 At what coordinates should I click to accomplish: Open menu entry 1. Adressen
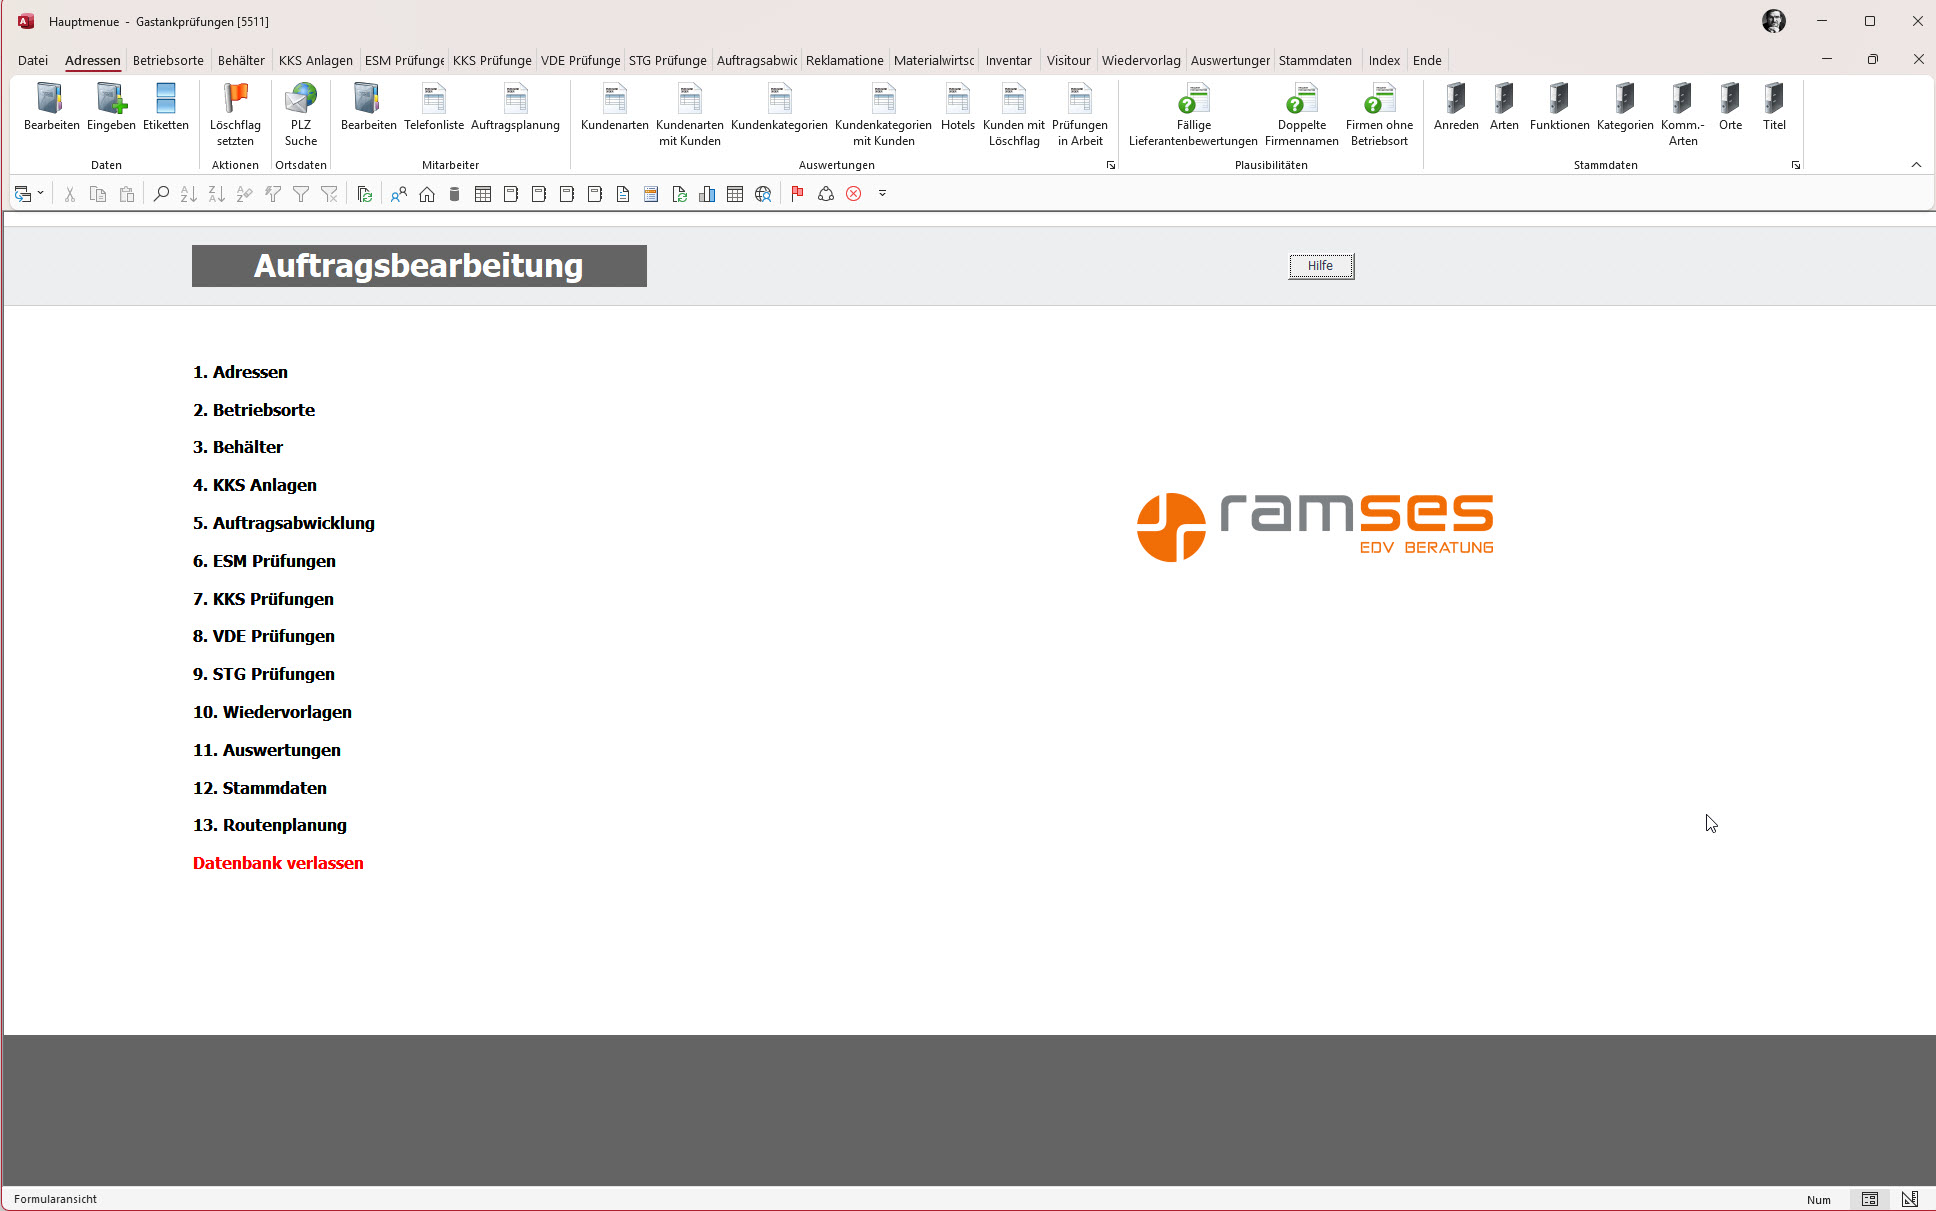pos(240,372)
